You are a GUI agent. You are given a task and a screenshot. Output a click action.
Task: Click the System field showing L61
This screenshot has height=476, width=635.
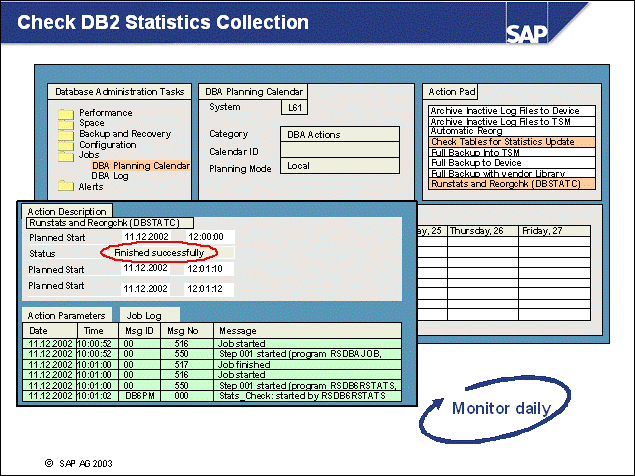point(297,107)
